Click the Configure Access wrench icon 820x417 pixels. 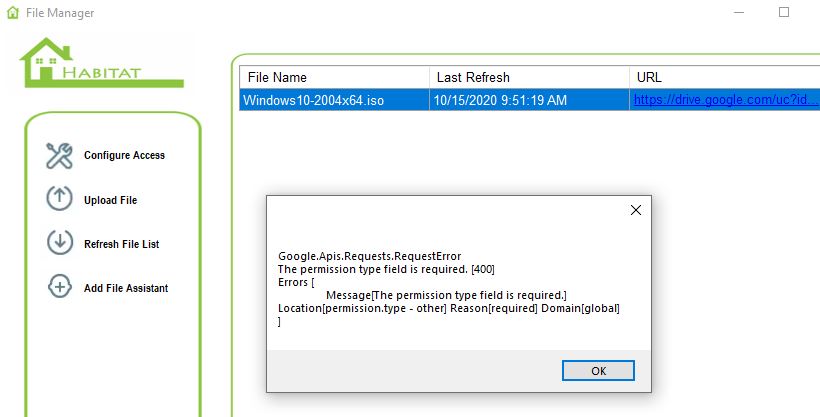pos(60,156)
